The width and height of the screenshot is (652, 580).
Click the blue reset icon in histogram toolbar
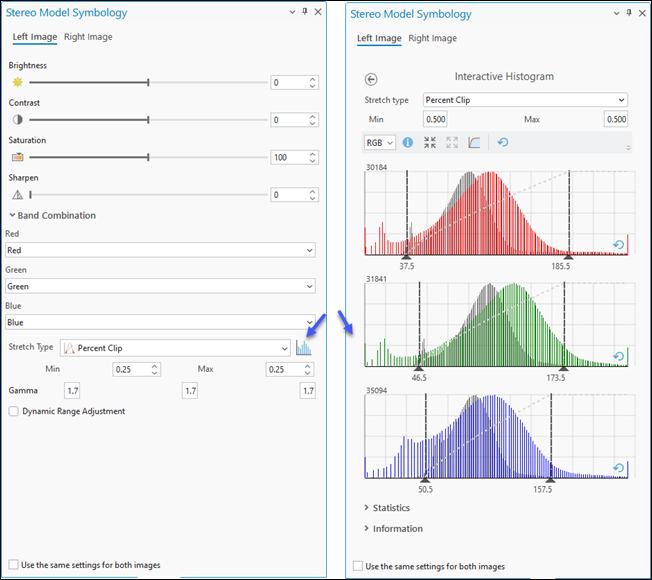[502, 143]
